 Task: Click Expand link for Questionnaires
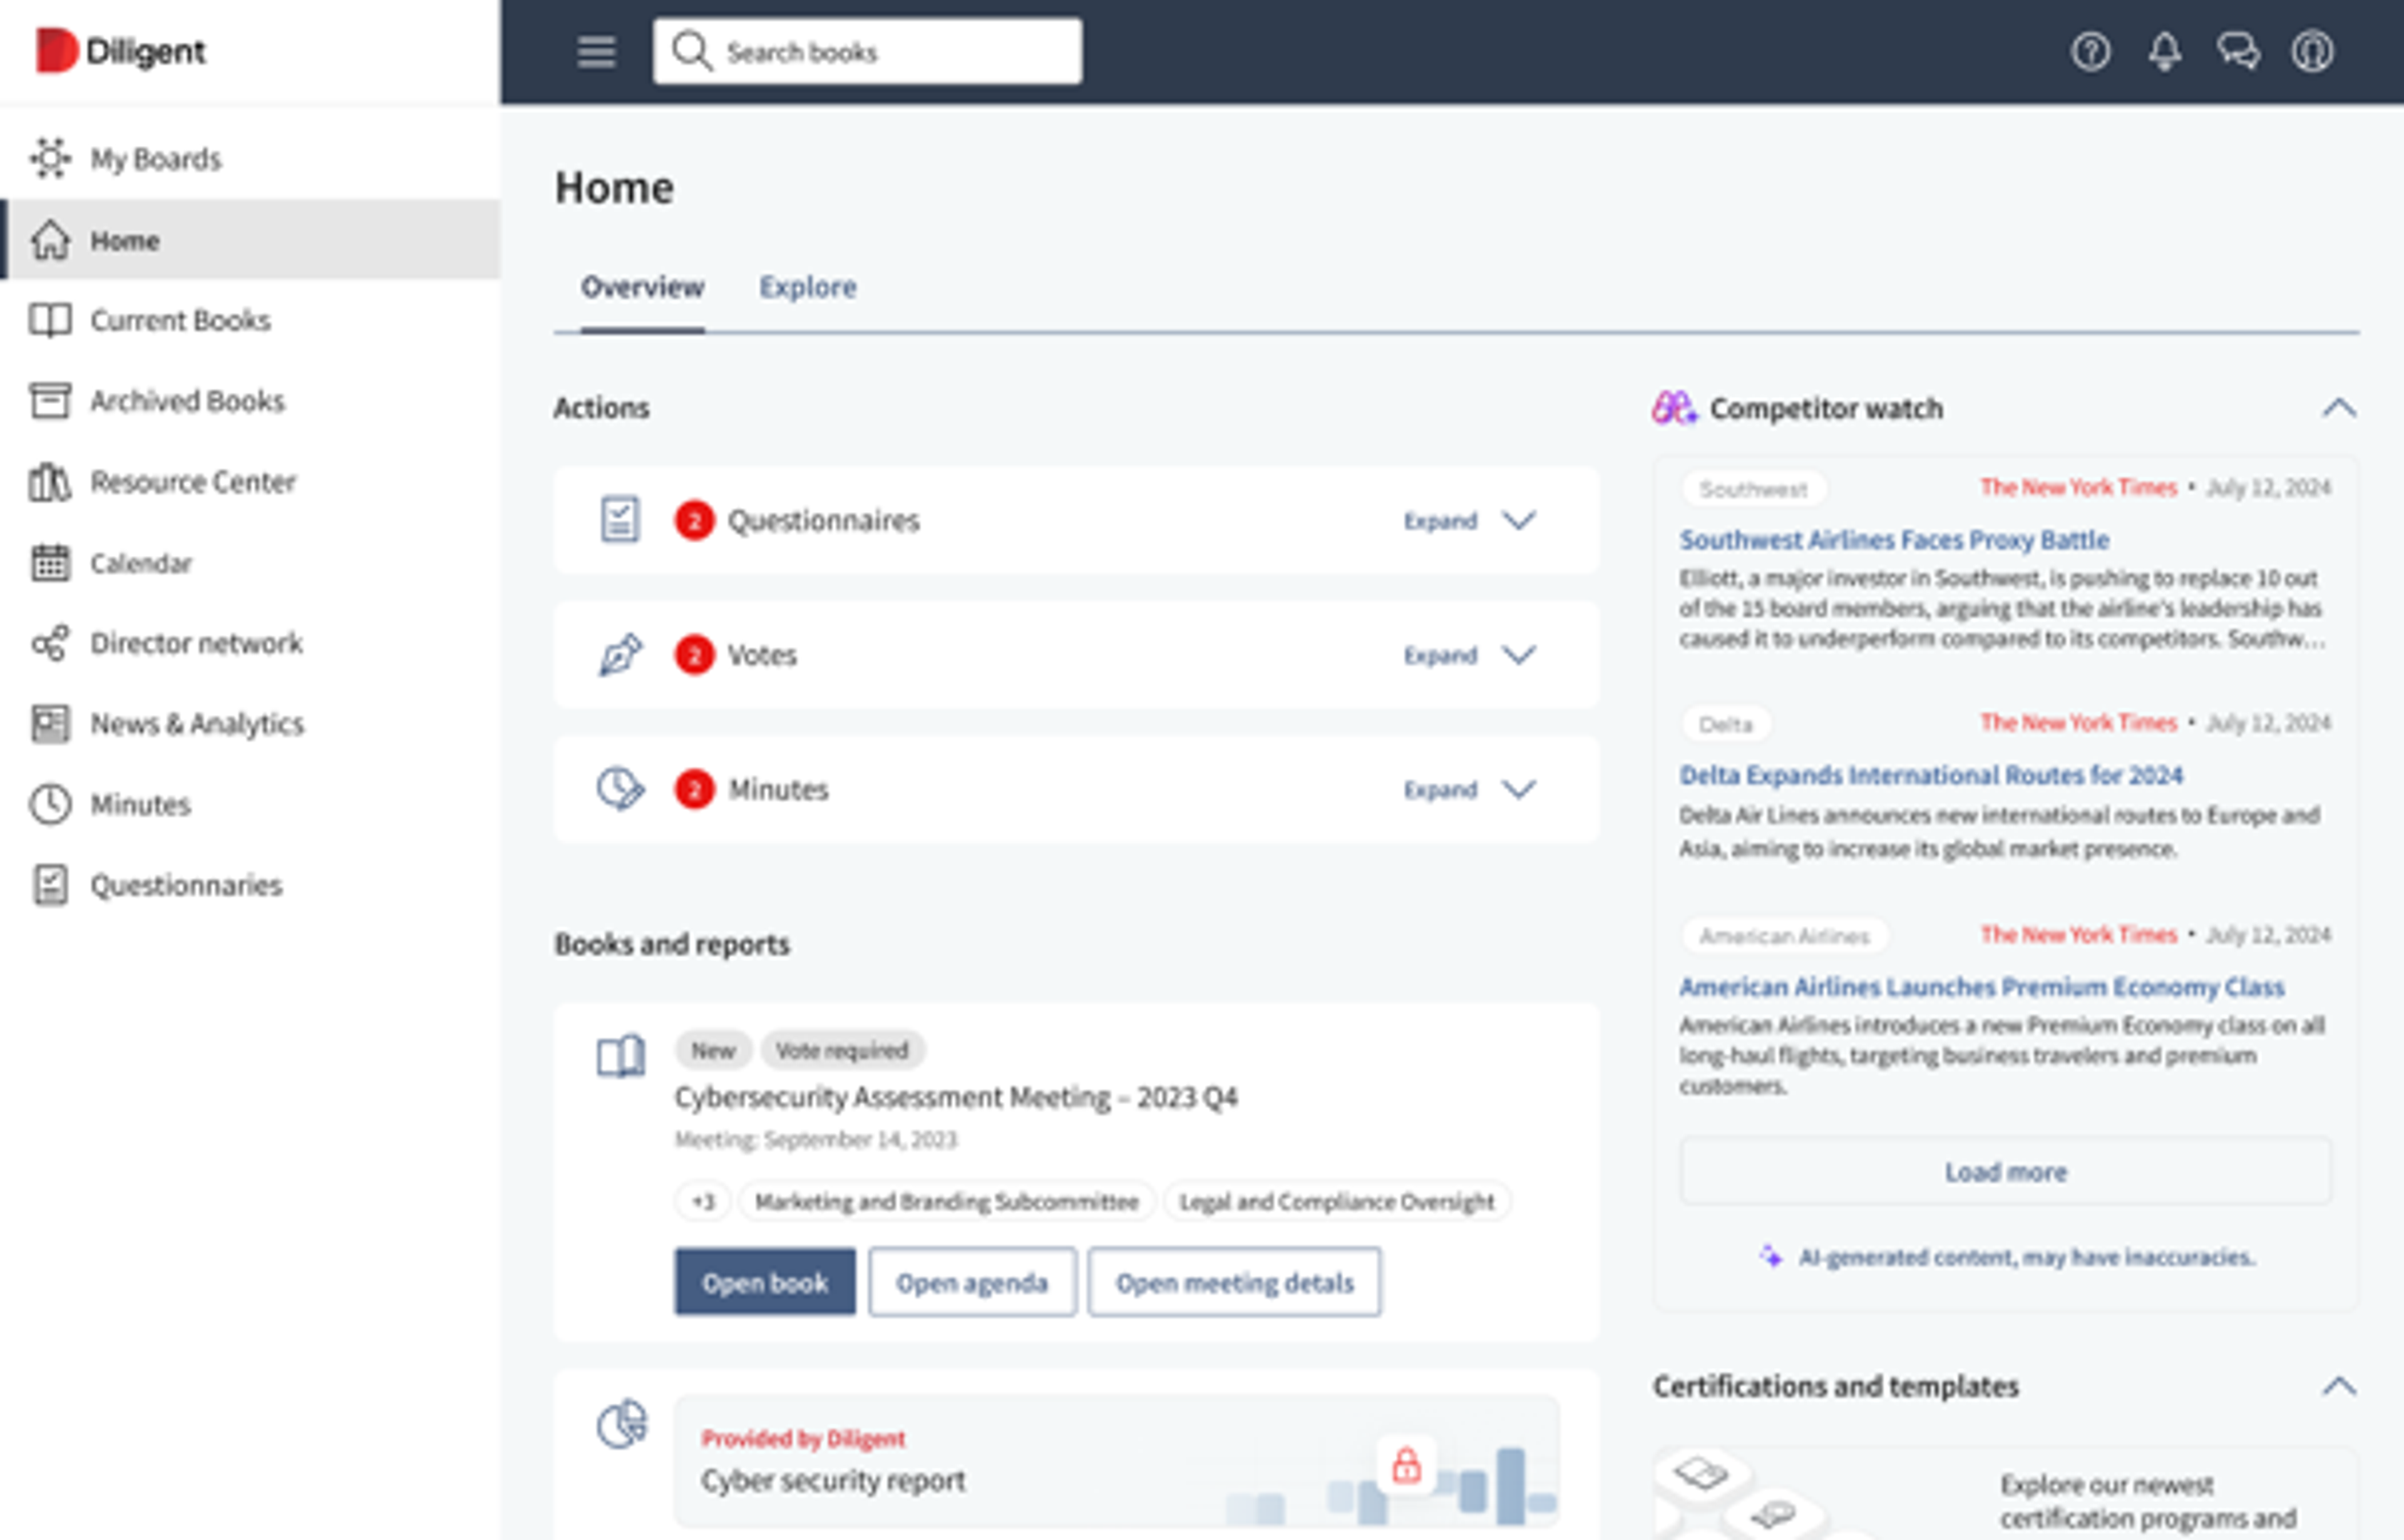[1440, 520]
